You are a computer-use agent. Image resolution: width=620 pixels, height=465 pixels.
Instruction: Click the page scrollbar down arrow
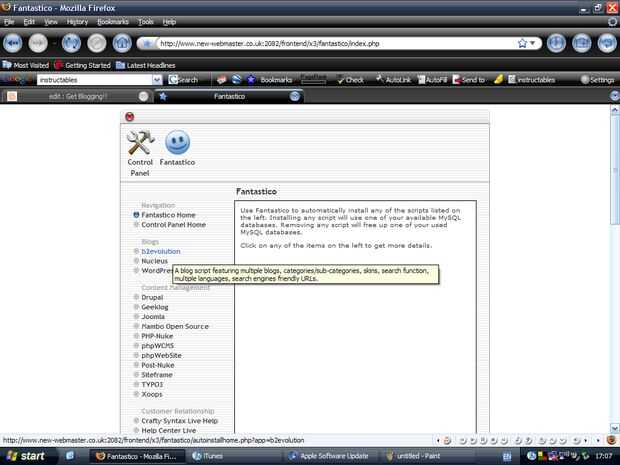click(615, 428)
